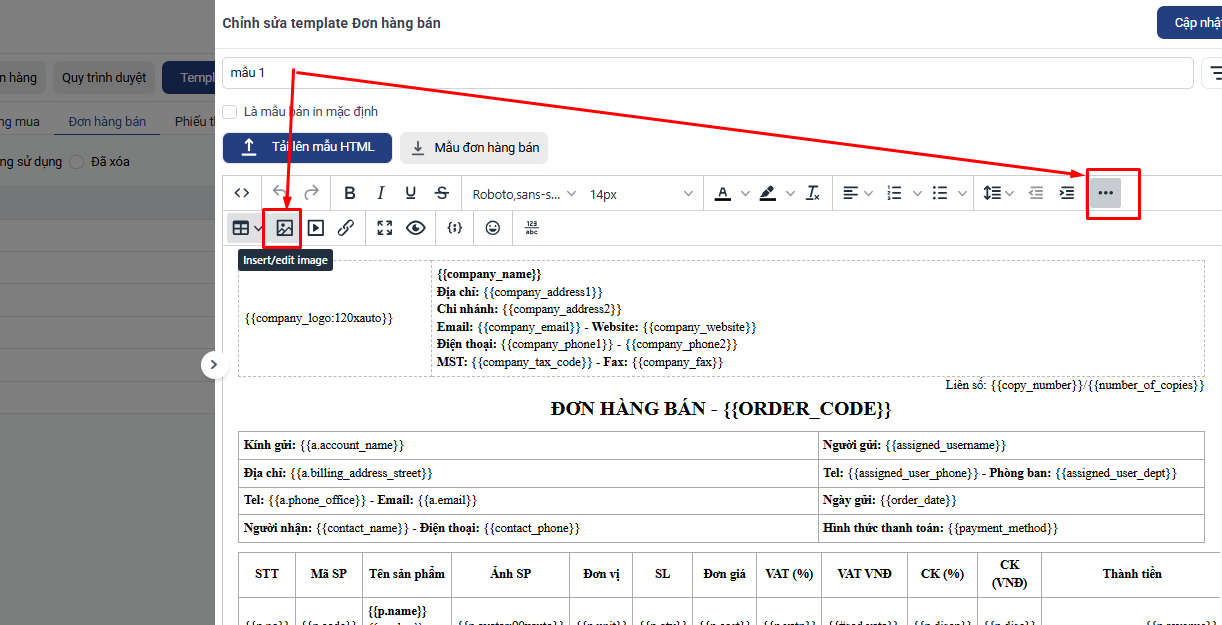Toggle bold formatting
Screen dimensions: 1222x625
point(350,193)
